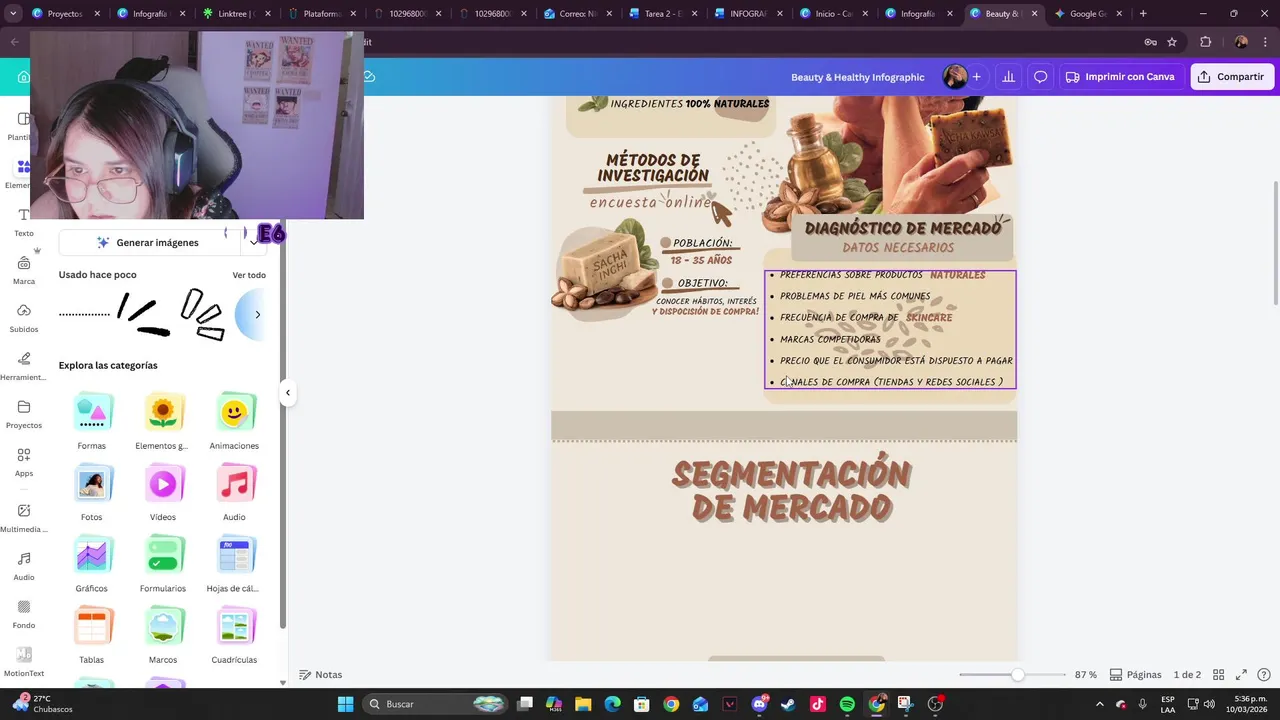1280x720 pixels.
Task: Click the Generar imágenes button
Action: 149,243
